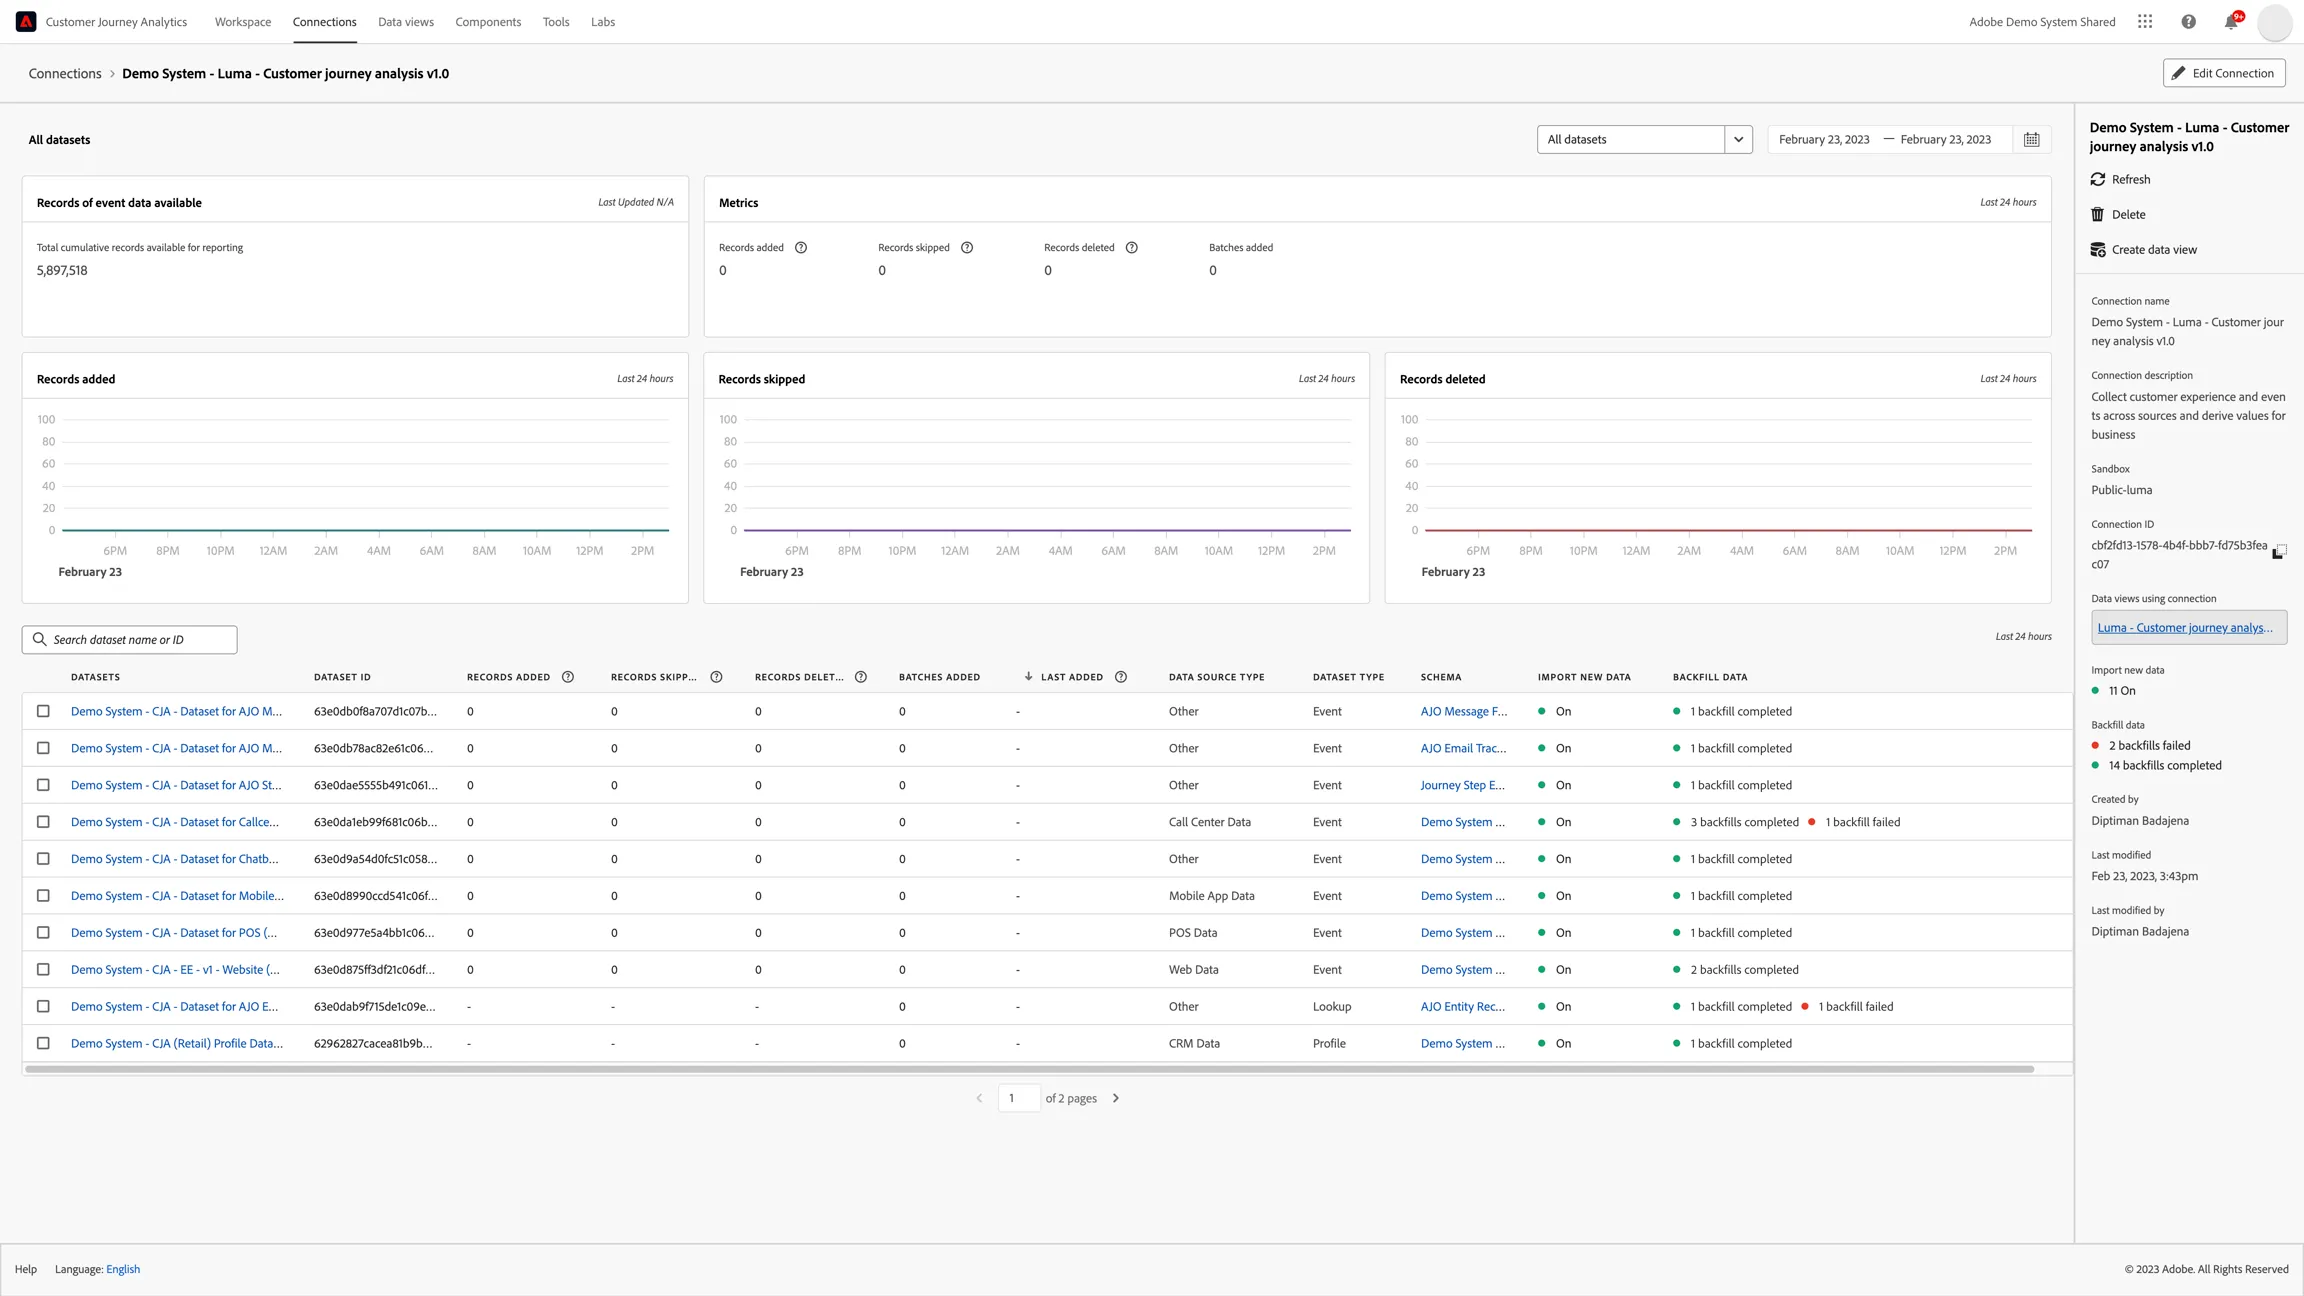Open the Journey Step E... schema link

(1462, 785)
